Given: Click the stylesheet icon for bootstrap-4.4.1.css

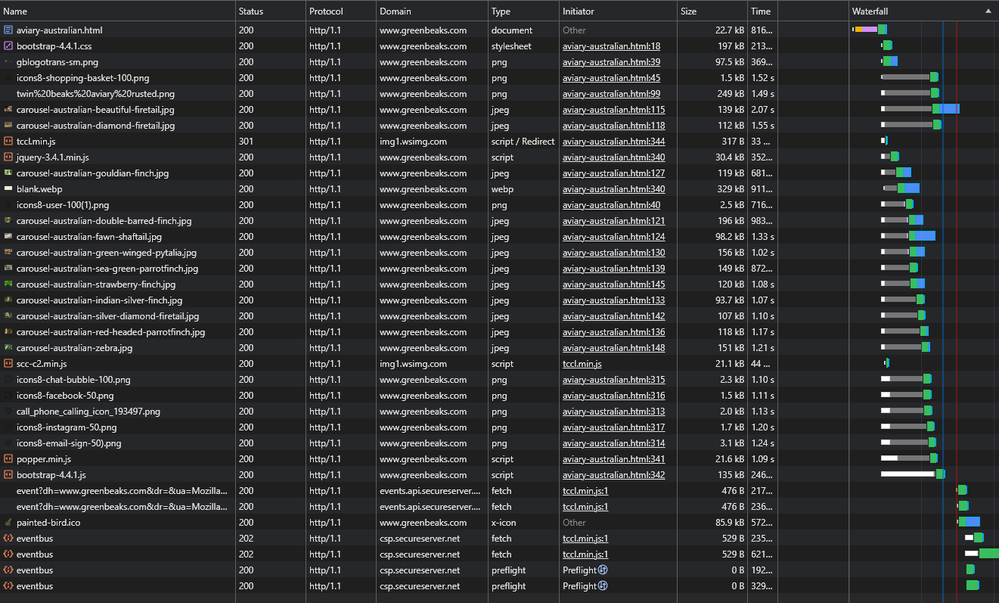Looking at the screenshot, I should [x=8, y=46].
